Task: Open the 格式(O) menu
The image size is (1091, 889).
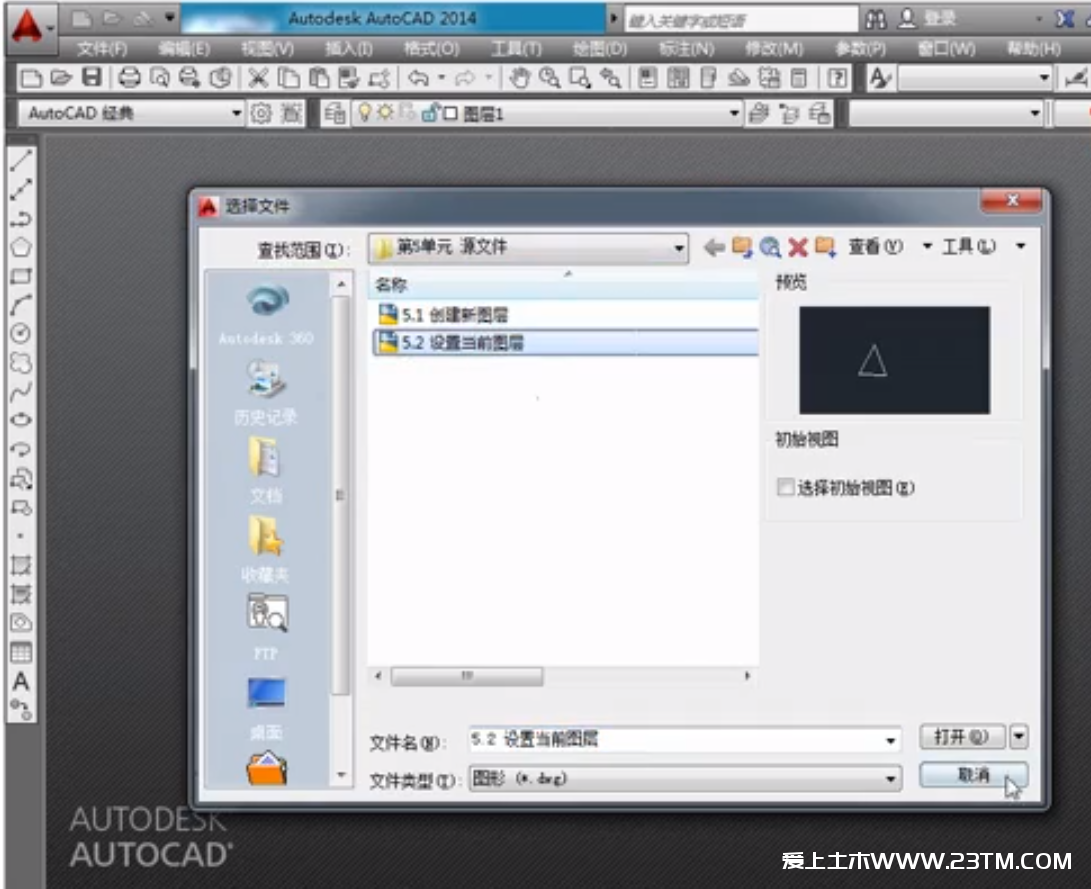Action: click(431, 49)
